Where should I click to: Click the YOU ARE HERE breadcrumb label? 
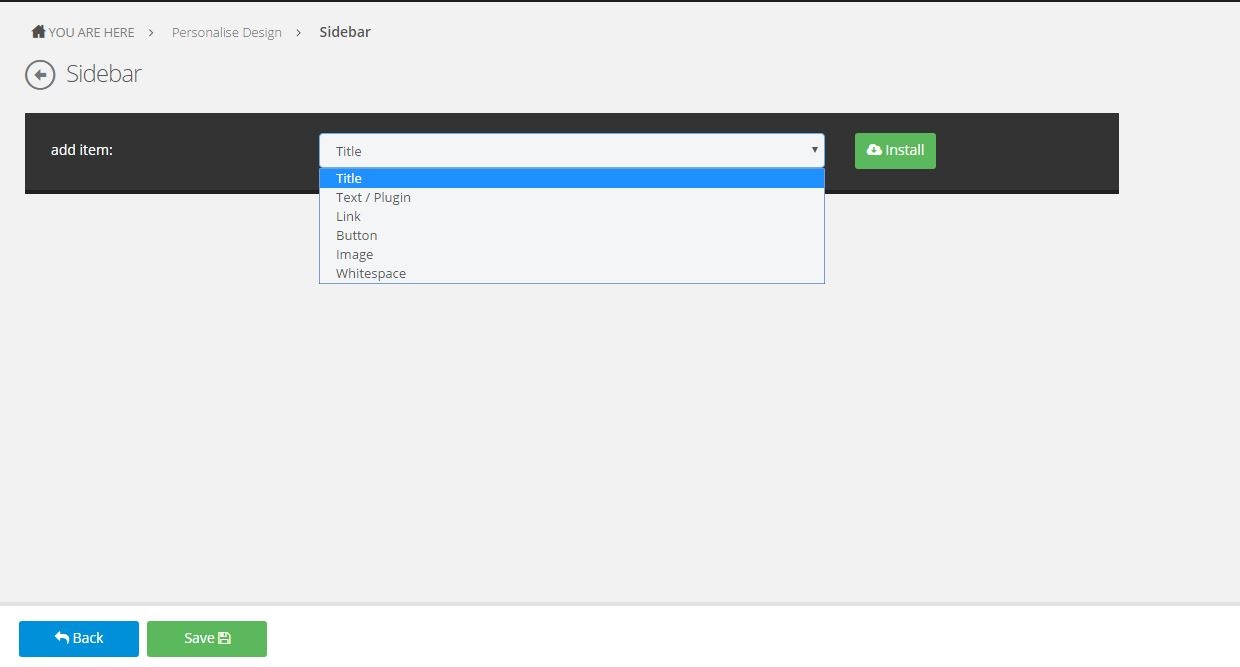(91, 32)
